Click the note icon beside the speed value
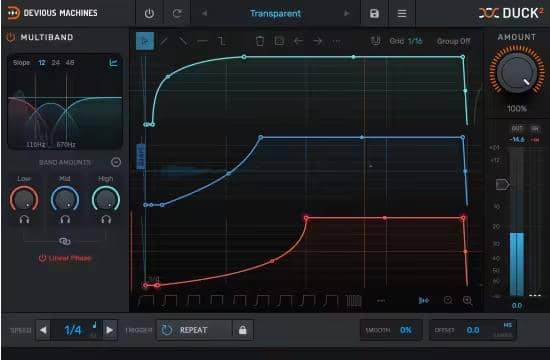The height and width of the screenshot is (360, 550). pos(94,325)
